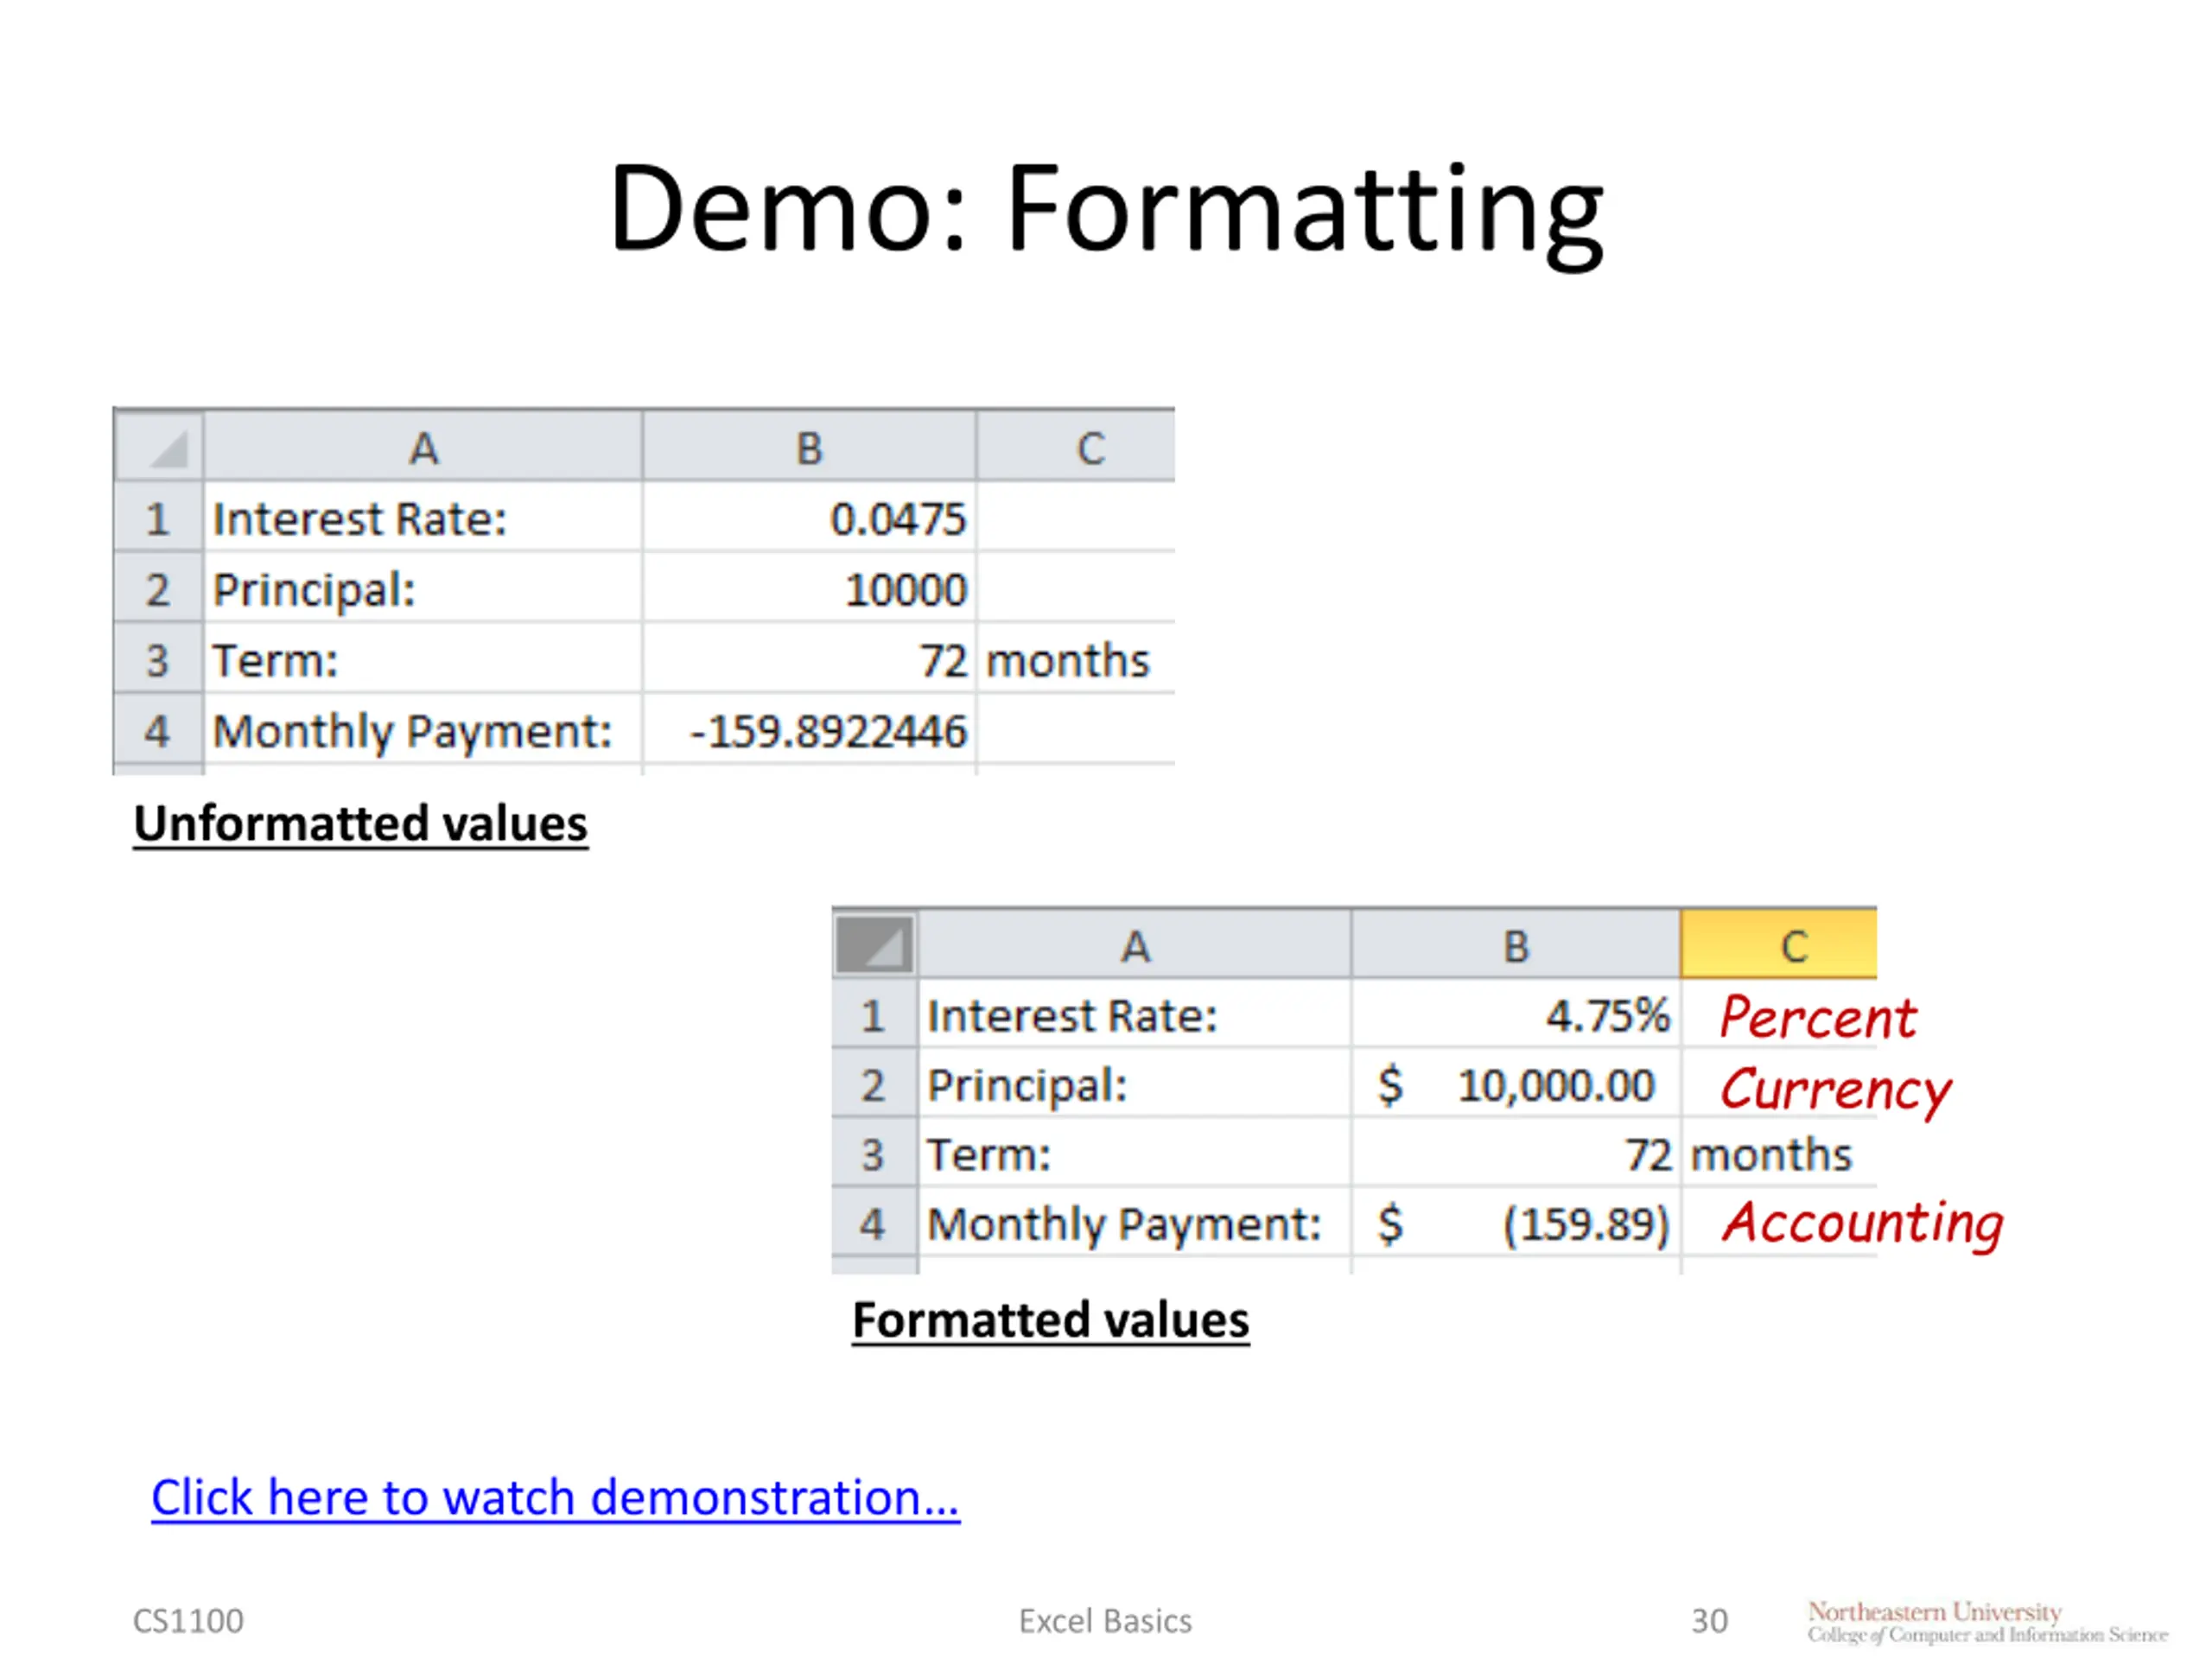Click the 'Unformatted values' caption
The height and width of the screenshot is (1659, 2212).
(360, 824)
